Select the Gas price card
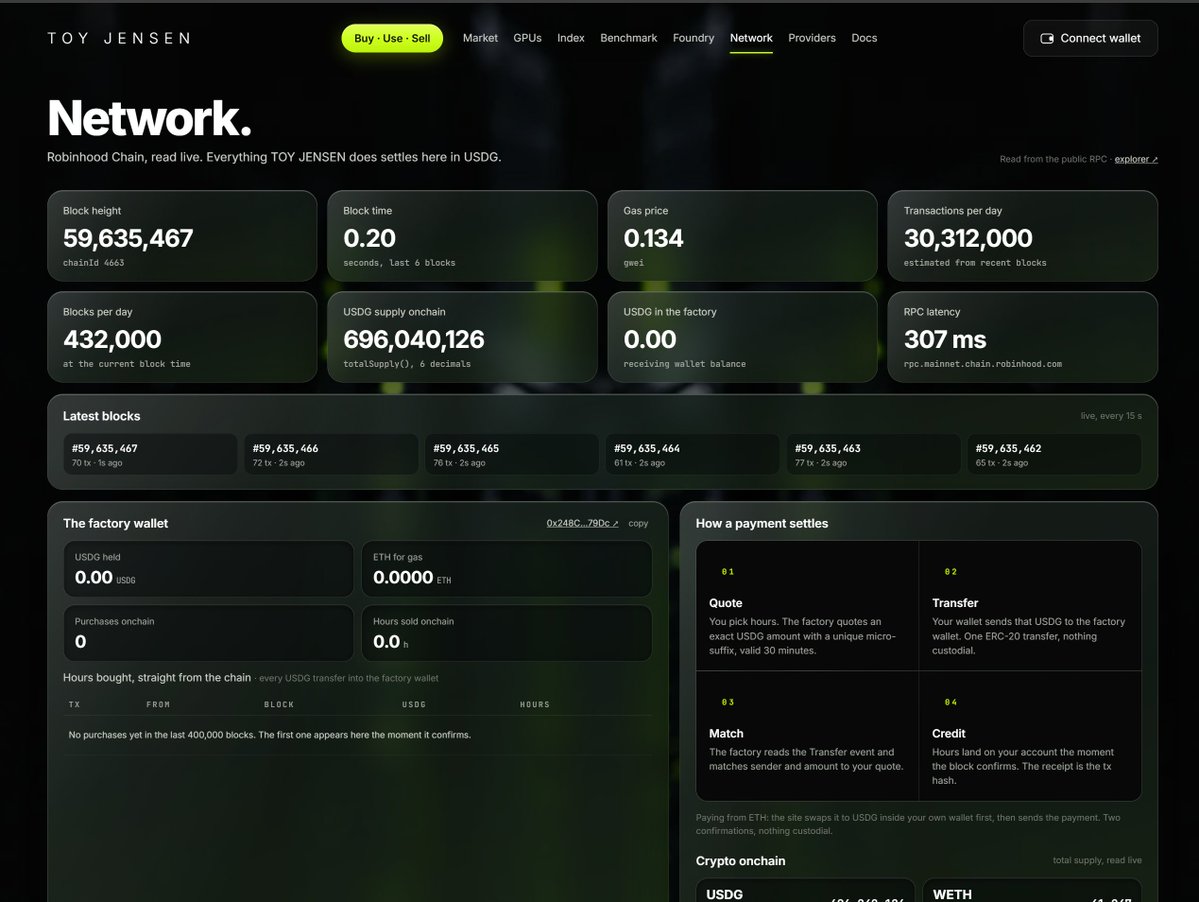The width and height of the screenshot is (1199, 902). 742,236
